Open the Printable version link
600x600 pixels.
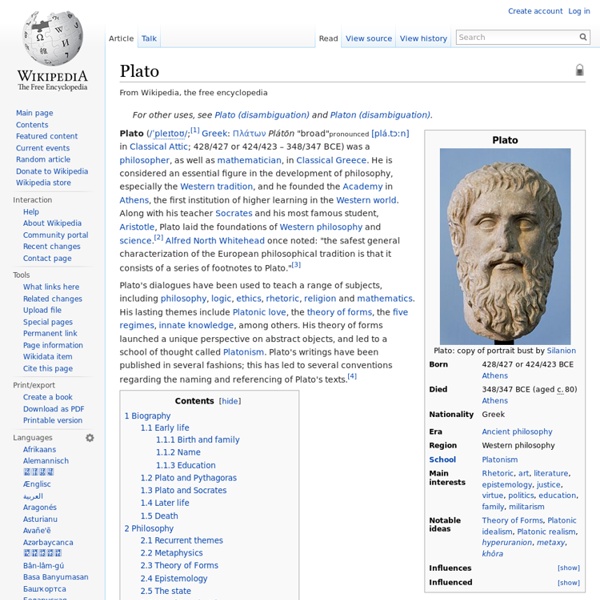tap(52, 420)
